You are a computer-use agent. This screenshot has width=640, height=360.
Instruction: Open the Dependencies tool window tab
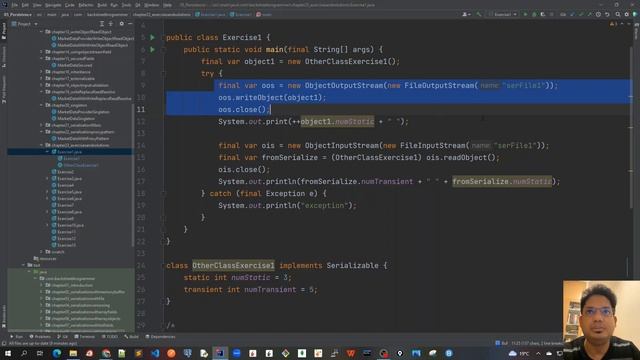[x=160, y=337]
